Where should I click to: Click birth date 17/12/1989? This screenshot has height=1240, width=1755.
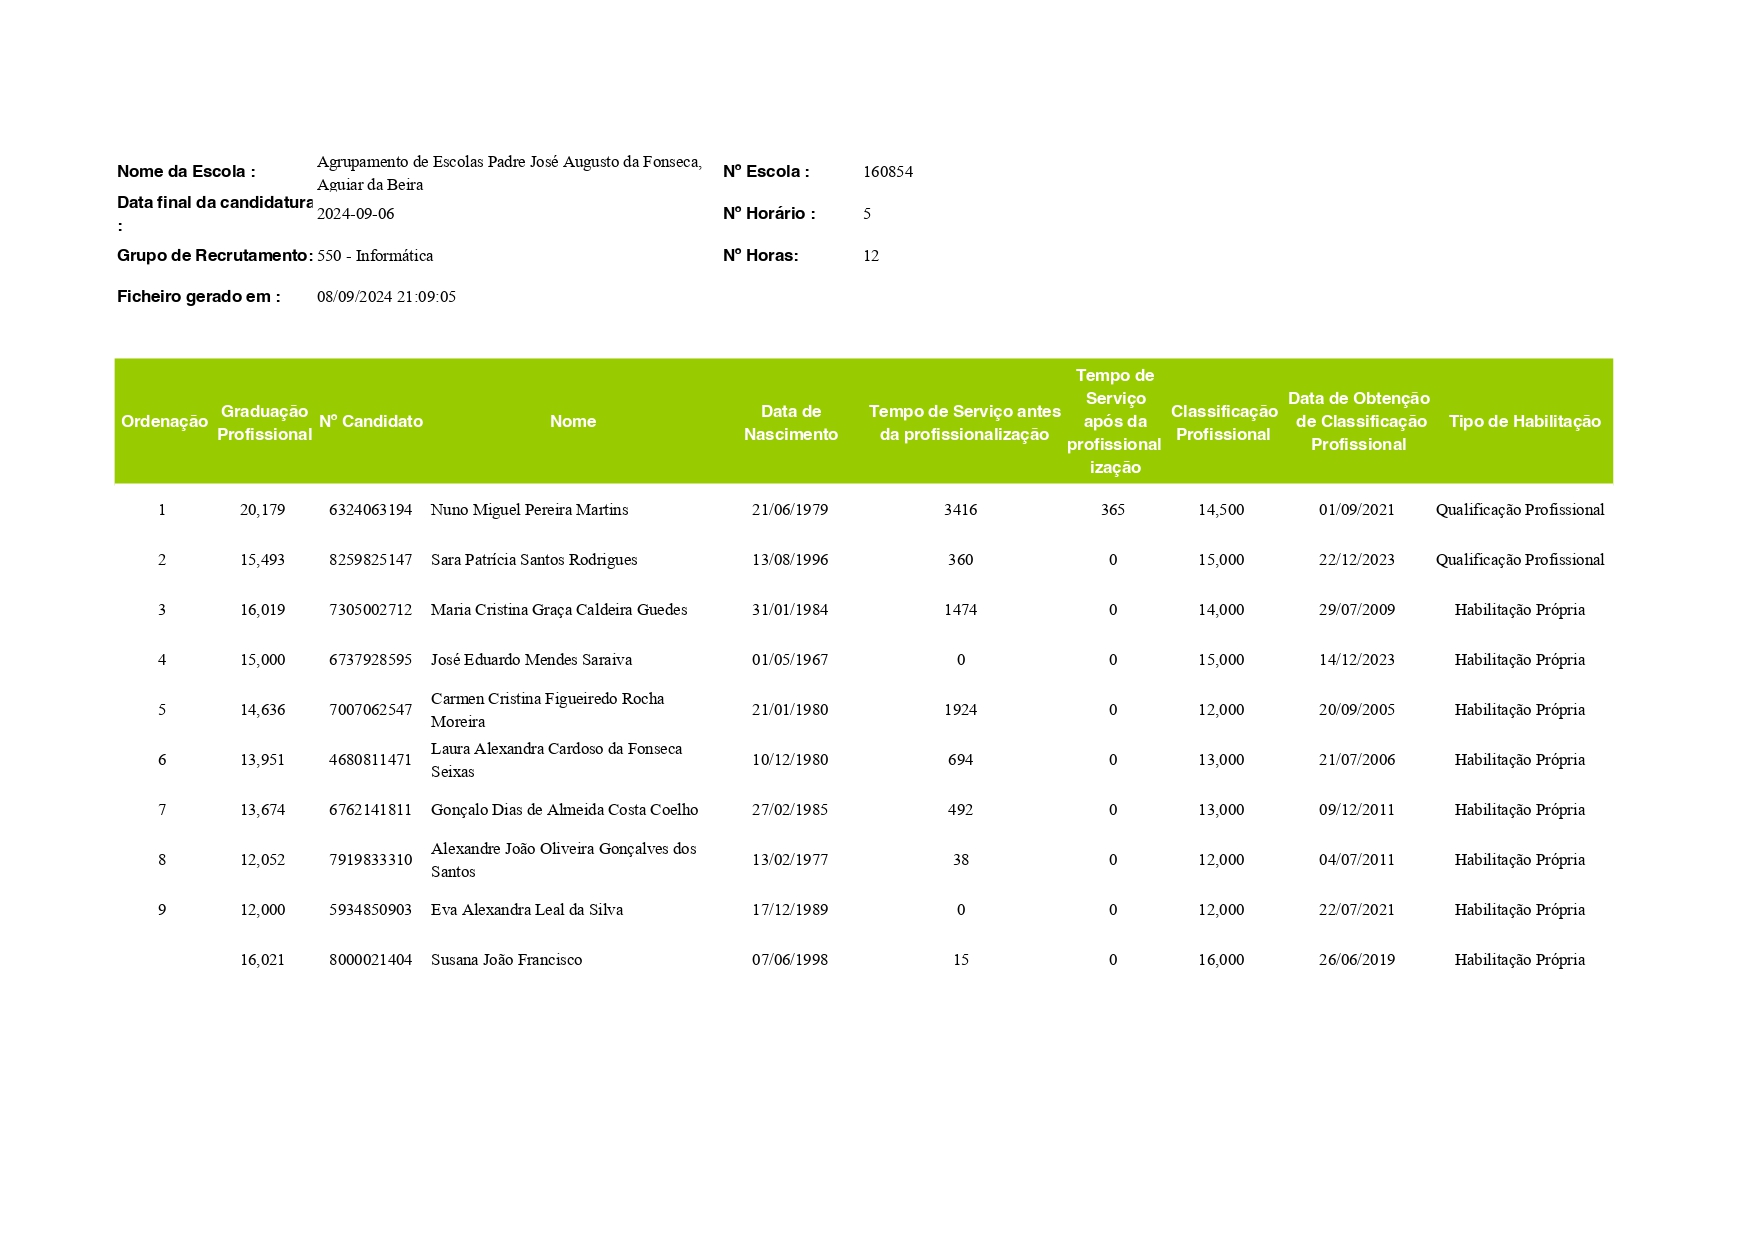click(790, 910)
